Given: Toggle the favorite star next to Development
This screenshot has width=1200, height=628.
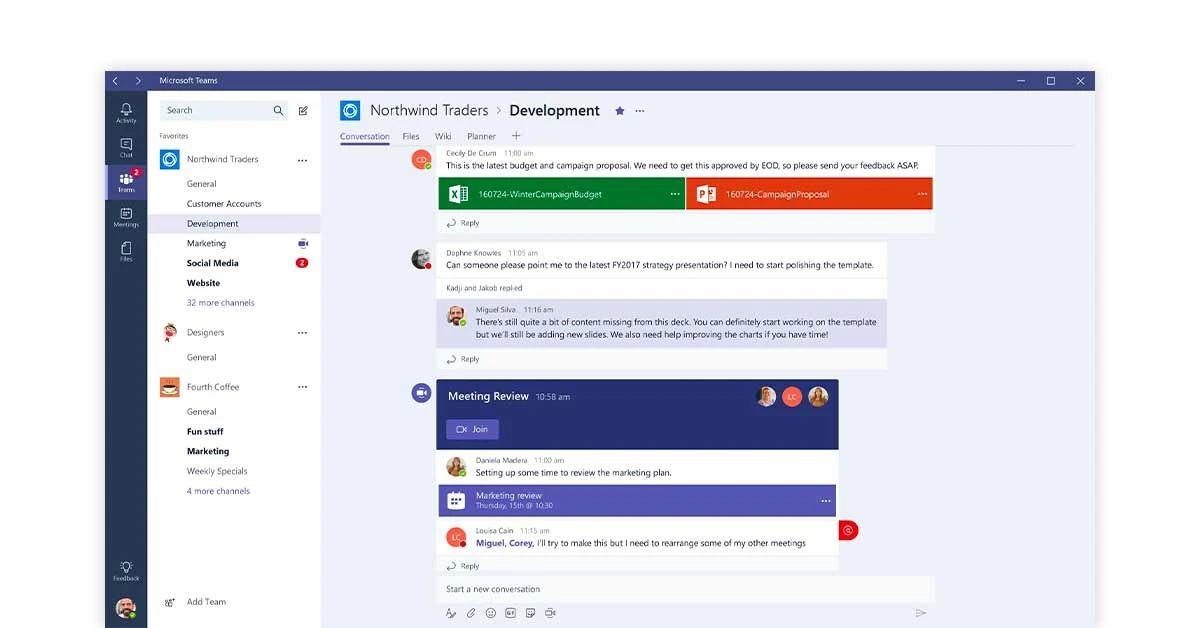Looking at the screenshot, I should [618, 111].
